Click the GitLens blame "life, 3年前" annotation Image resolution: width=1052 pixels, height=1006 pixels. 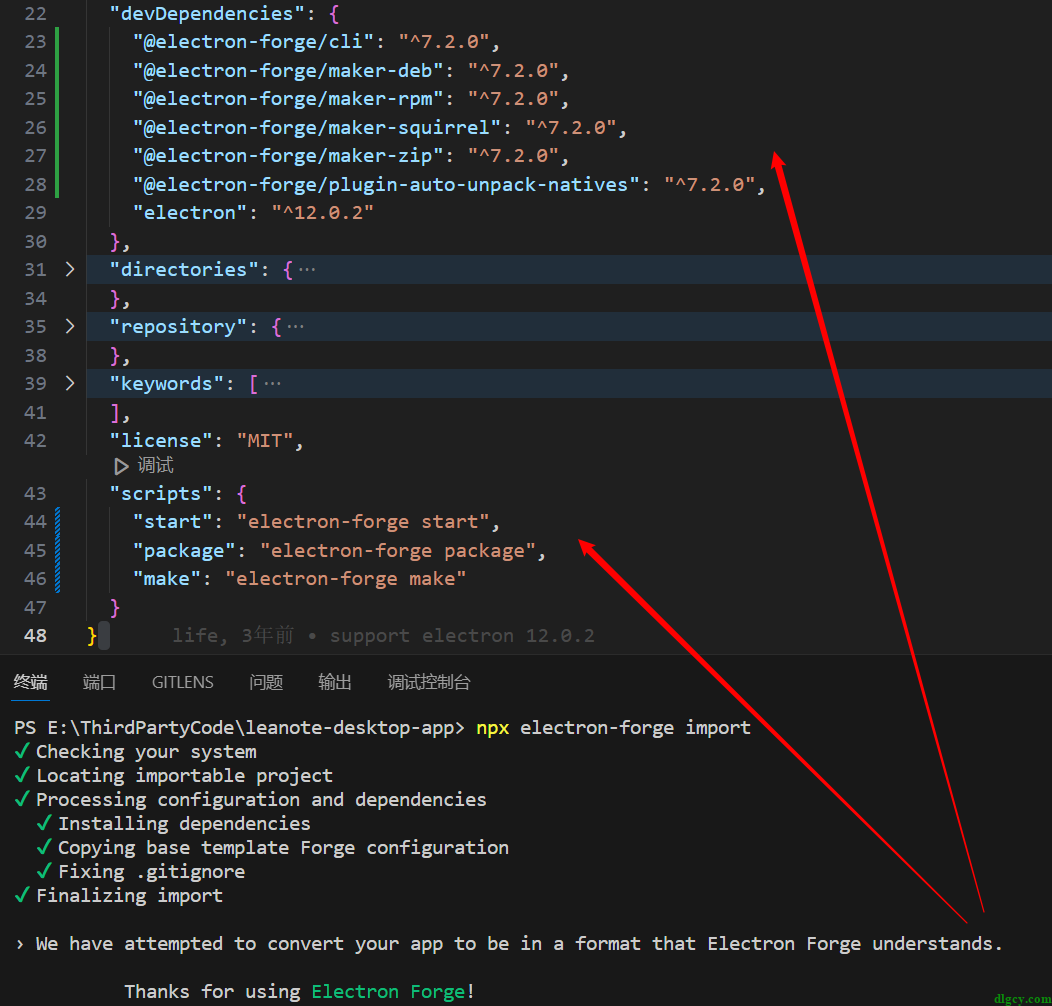pyautogui.click(x=233, y=636)
